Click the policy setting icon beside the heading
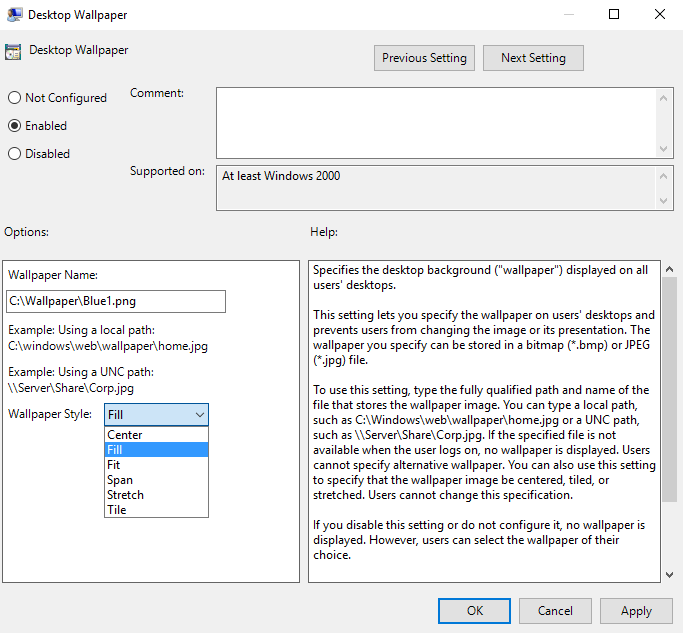The width and height of the screenshot is (683, 633). click(x=14, y=52)
